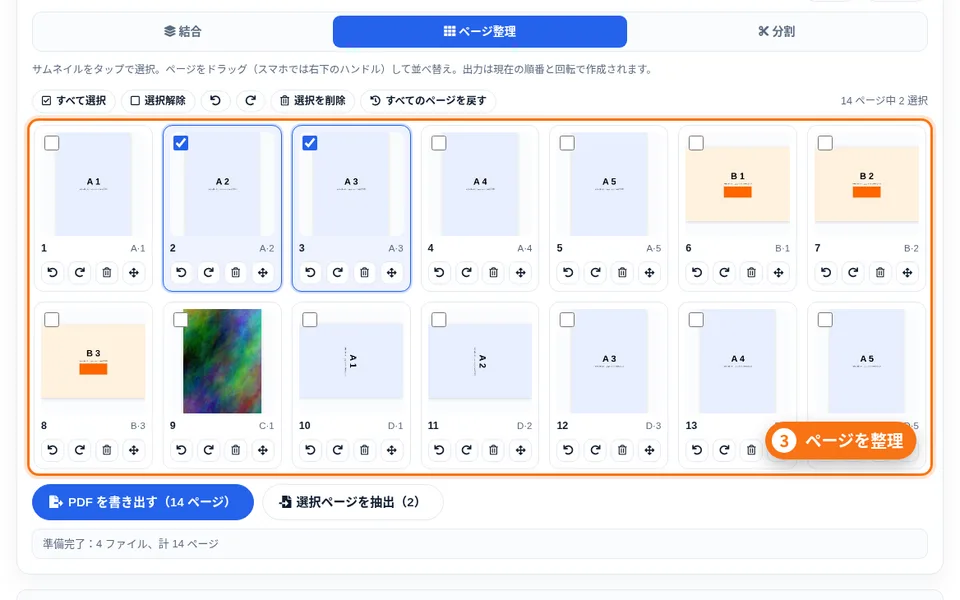Delete page 3 with trash icon

point(364,272)
